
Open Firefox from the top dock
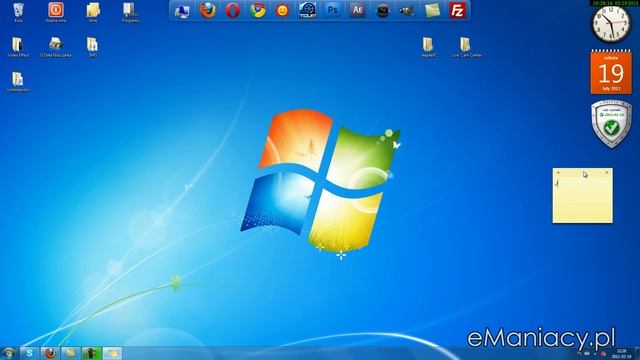[x=208, y=10]
